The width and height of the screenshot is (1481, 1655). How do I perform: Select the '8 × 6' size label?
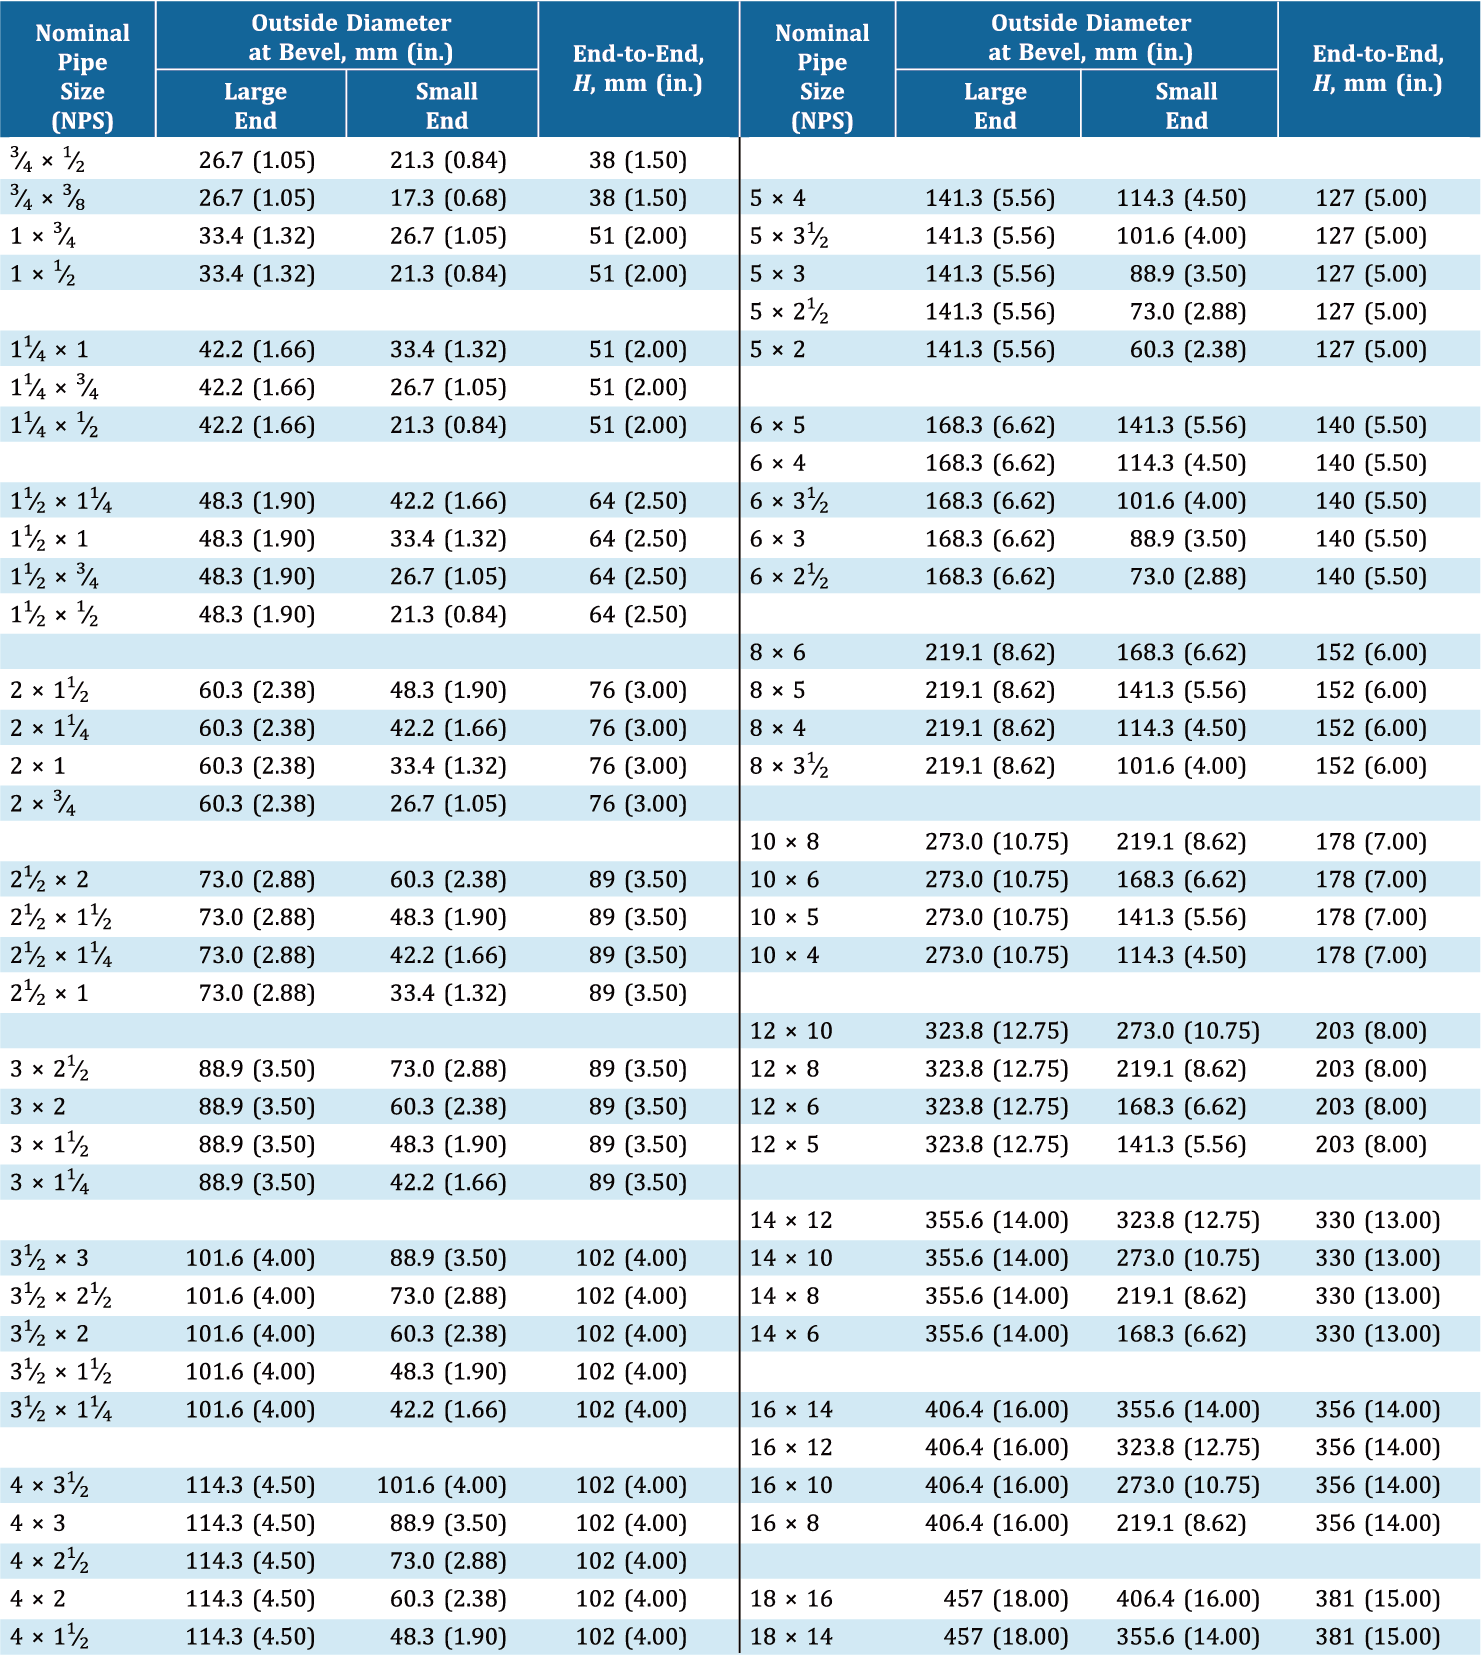tap(778, 653)
